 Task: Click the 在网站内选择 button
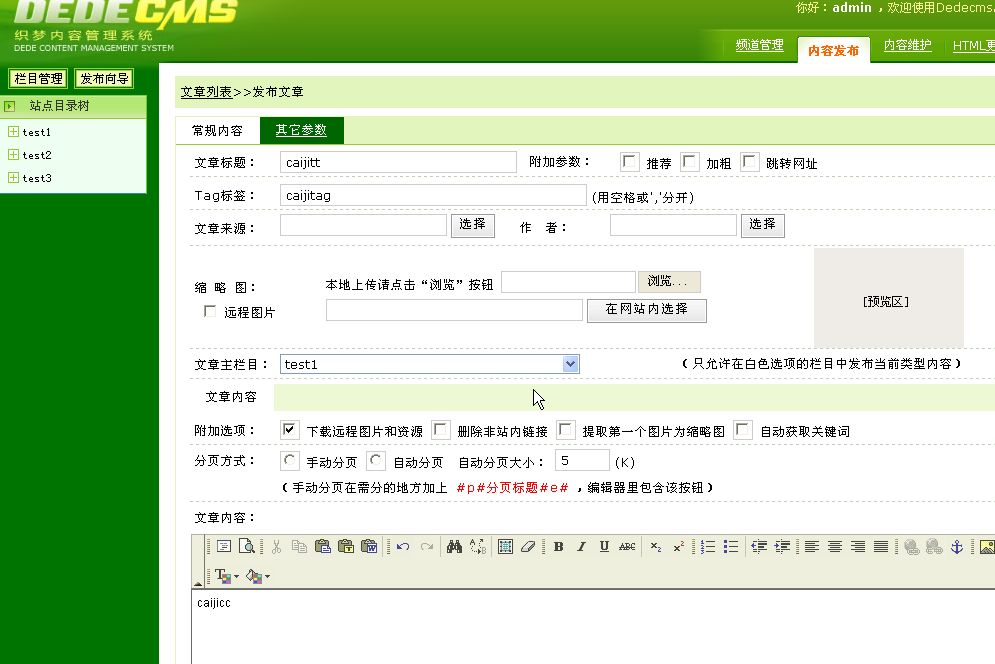click(x=646, y=310)
